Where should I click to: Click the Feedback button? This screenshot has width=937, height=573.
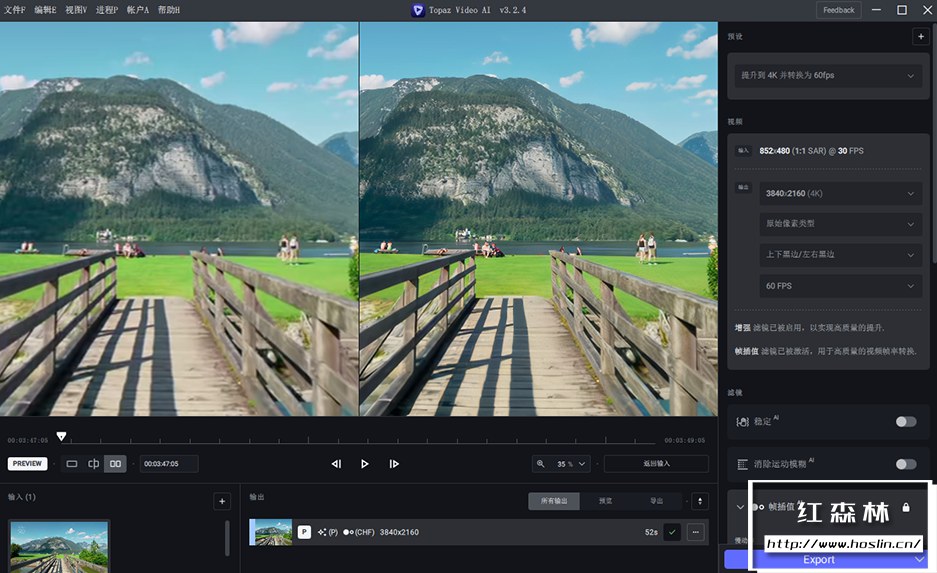coord(838,10)
